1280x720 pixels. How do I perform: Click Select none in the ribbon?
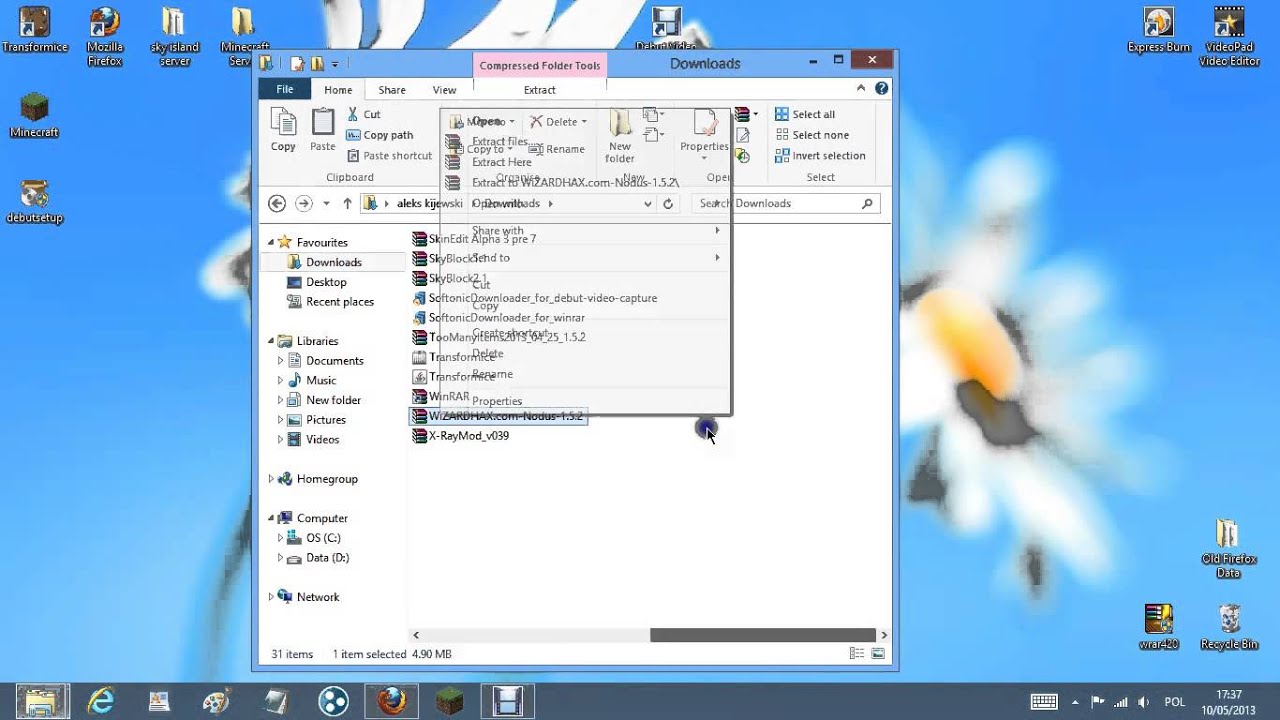[x=812, y=135]
